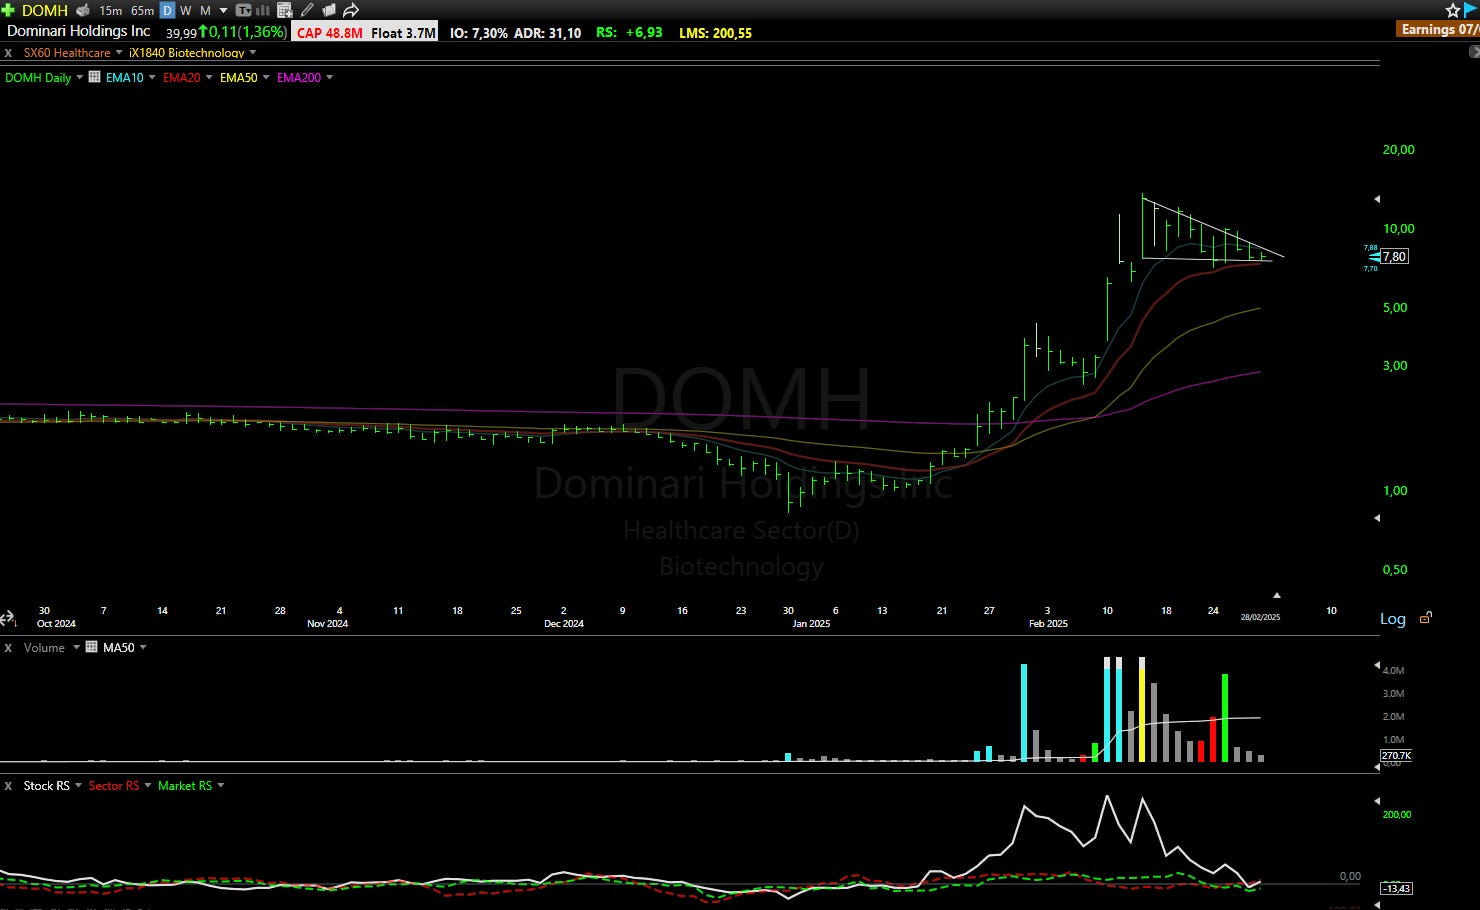1480x910 pixels.
Task: Open the EMA20 dropdown arrow
Action: [x=209, y=77]
